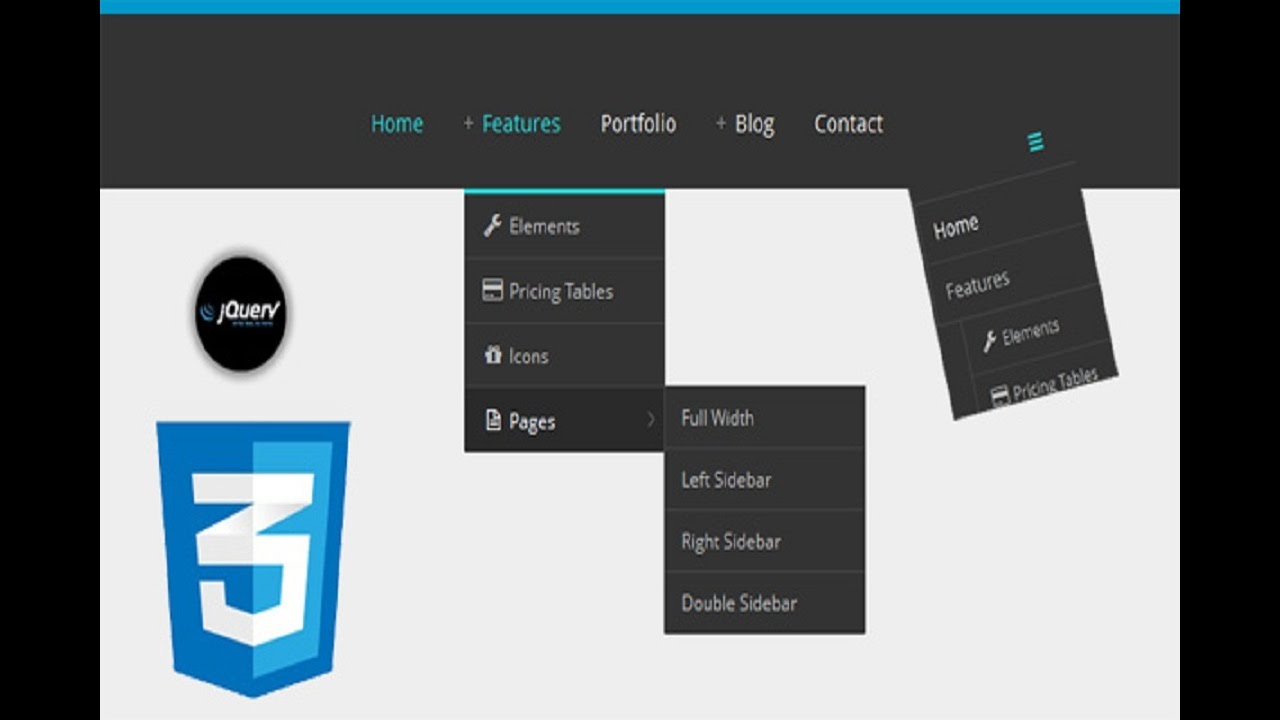This screenshot has height=720, width=1280.
Task: Expand the plus sign beside Features
Action: point(468,124)
